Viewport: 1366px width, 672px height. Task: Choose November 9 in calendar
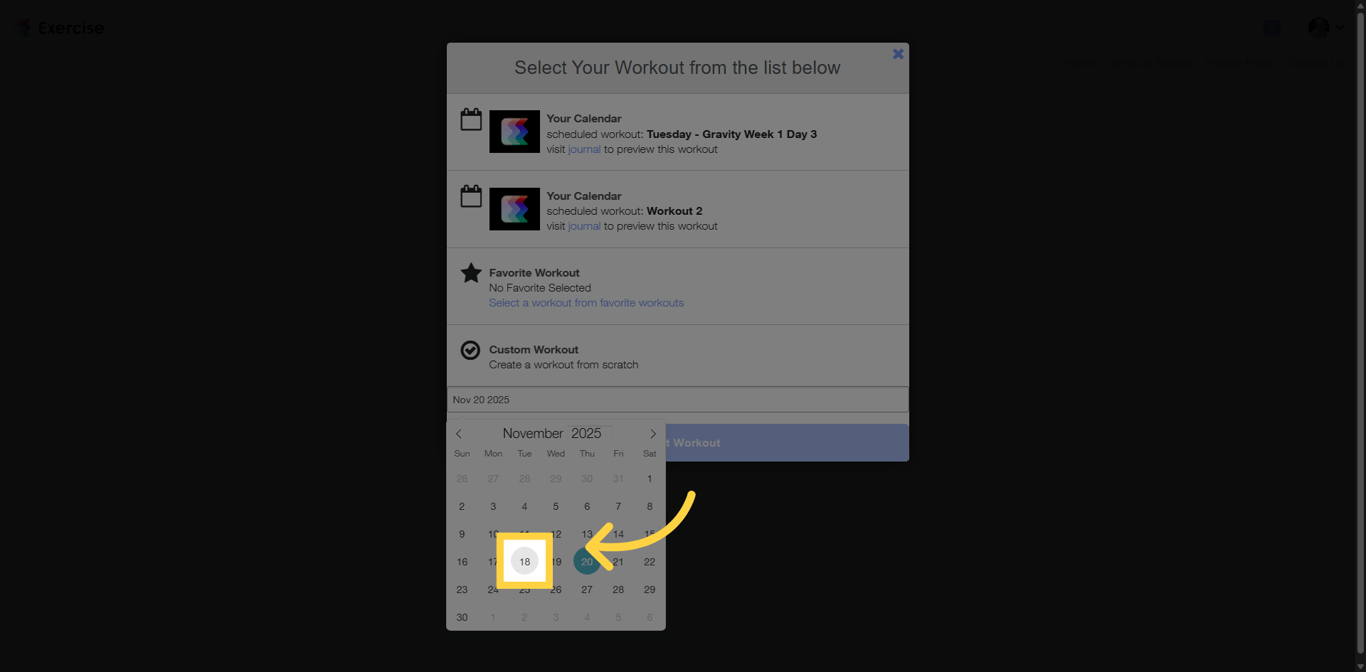(x=462, y=534)
